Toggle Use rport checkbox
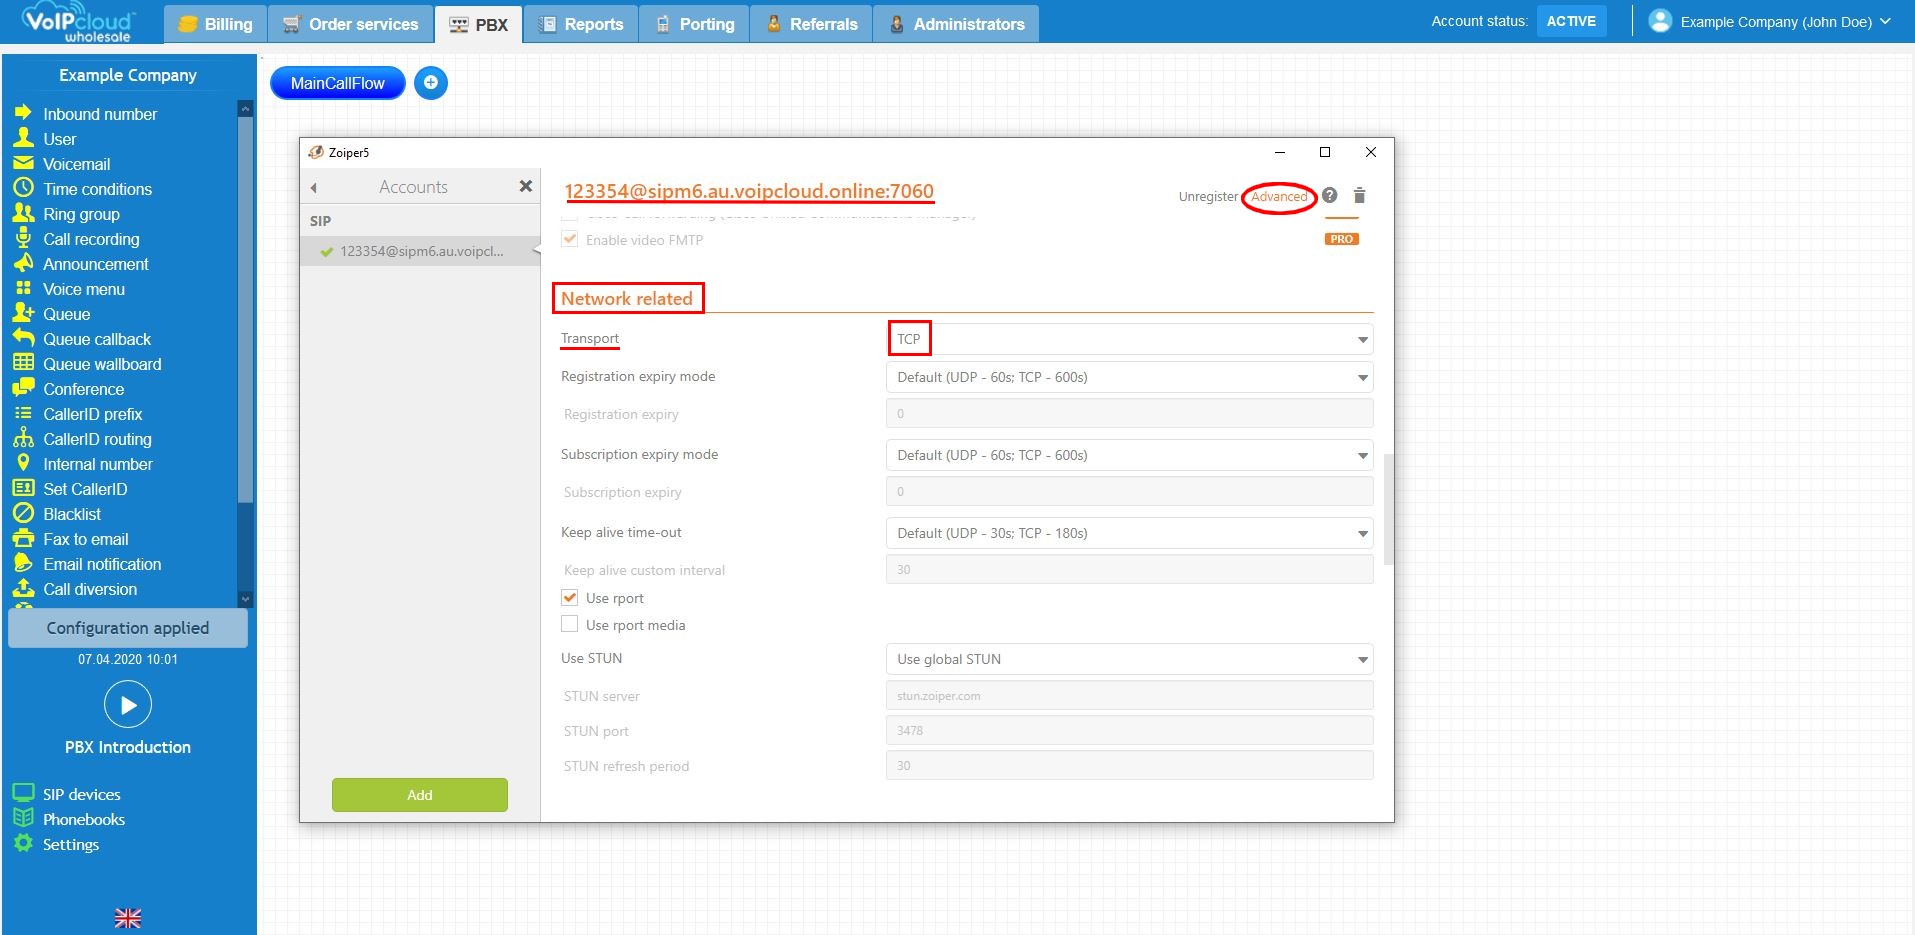 point(570,597)
